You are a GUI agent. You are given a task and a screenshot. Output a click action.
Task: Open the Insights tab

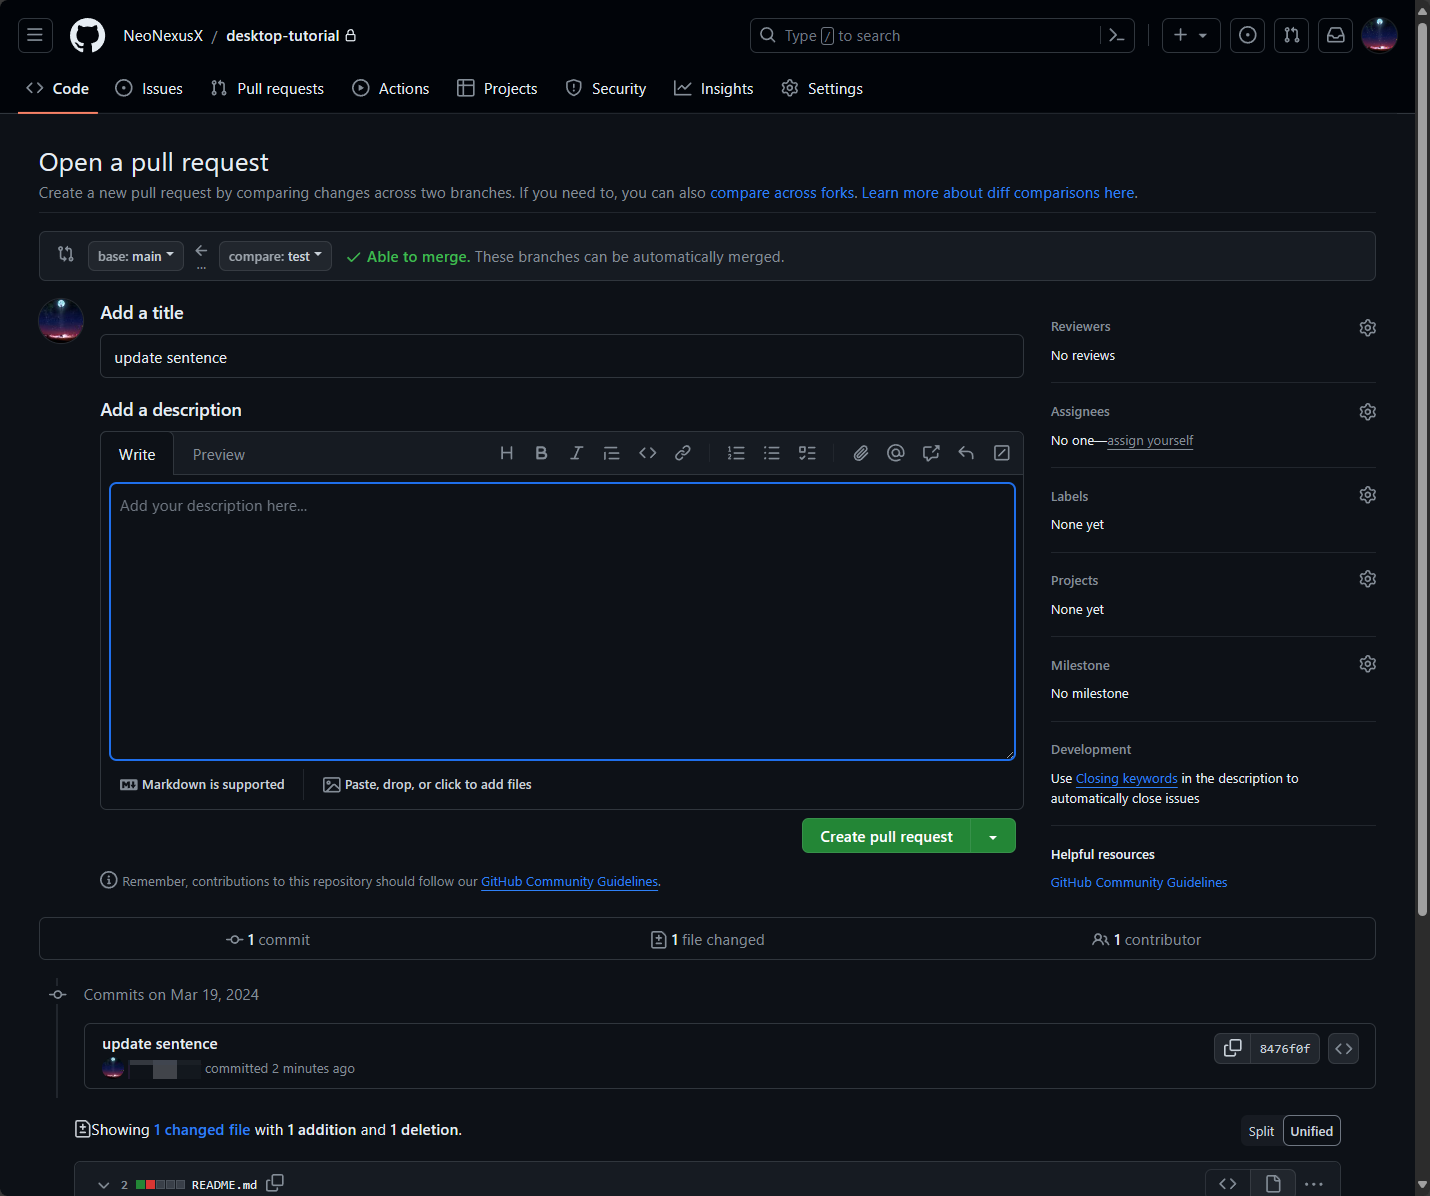(x=714, y=88)
